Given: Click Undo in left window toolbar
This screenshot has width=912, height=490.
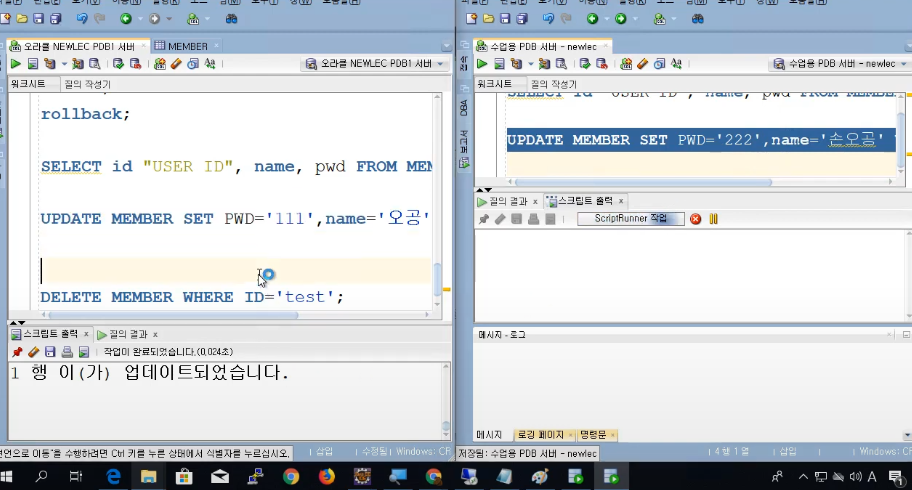Looking at the screenshot, I should (81, 19).
